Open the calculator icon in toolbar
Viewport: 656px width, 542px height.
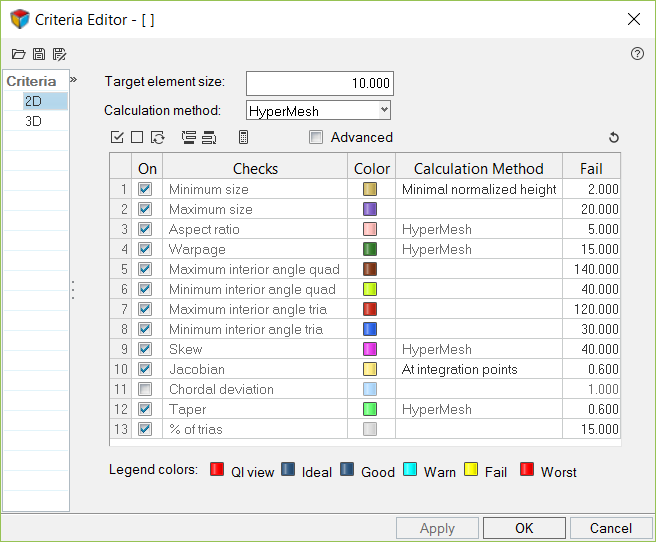(243, 137)
